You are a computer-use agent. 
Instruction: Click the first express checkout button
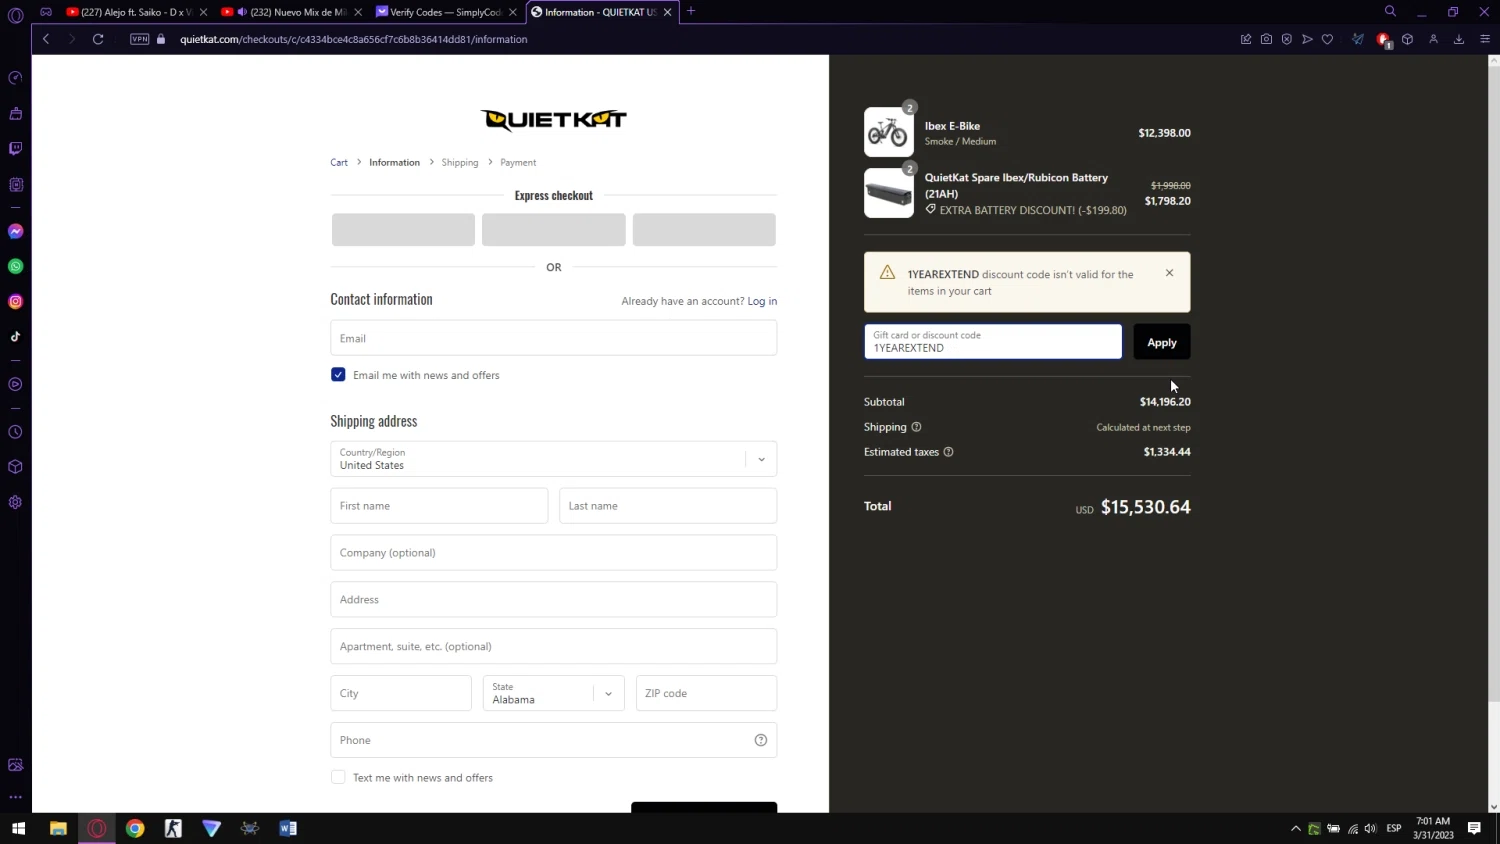pyautogui.click(x=403, y=229)
